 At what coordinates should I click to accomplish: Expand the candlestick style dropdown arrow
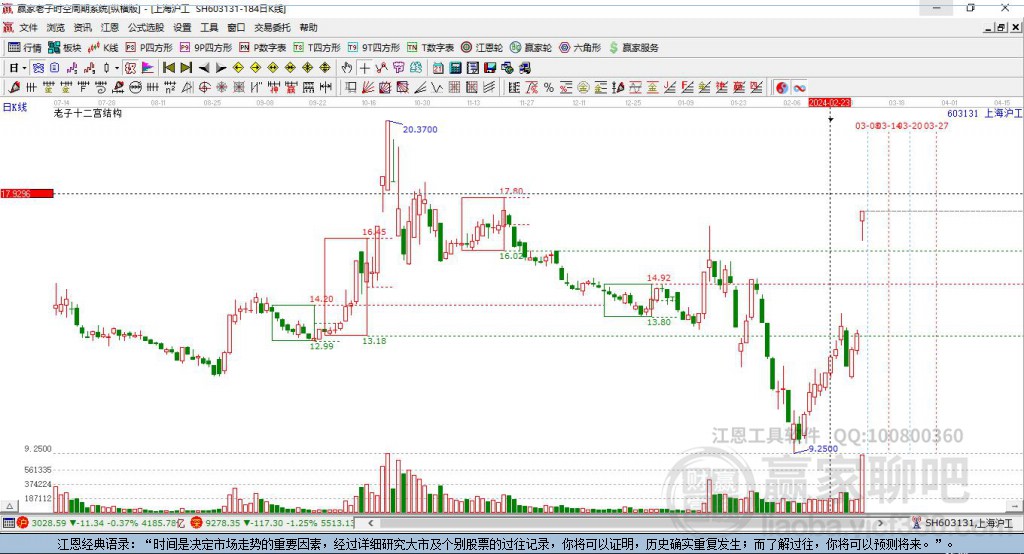click(x=117, y=68)
